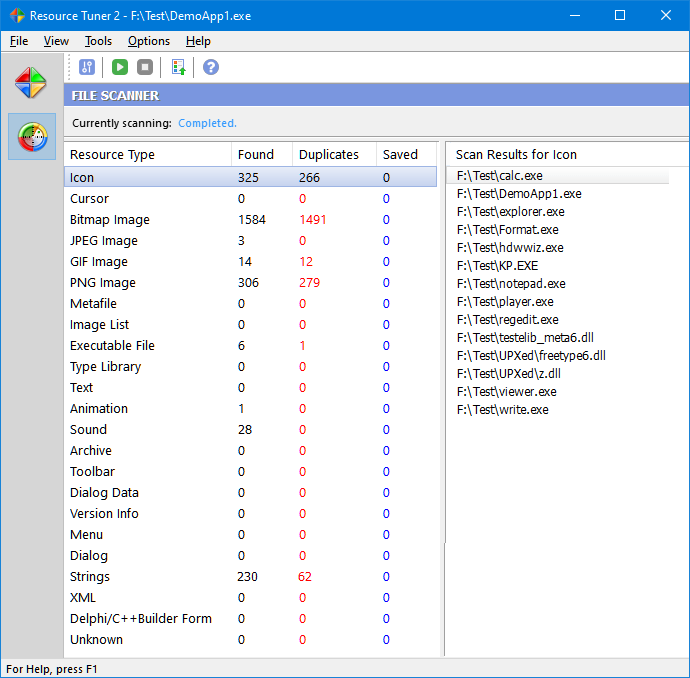Select the Metafile row
This screenshot has width=690, height=678.
pos(250,304)
